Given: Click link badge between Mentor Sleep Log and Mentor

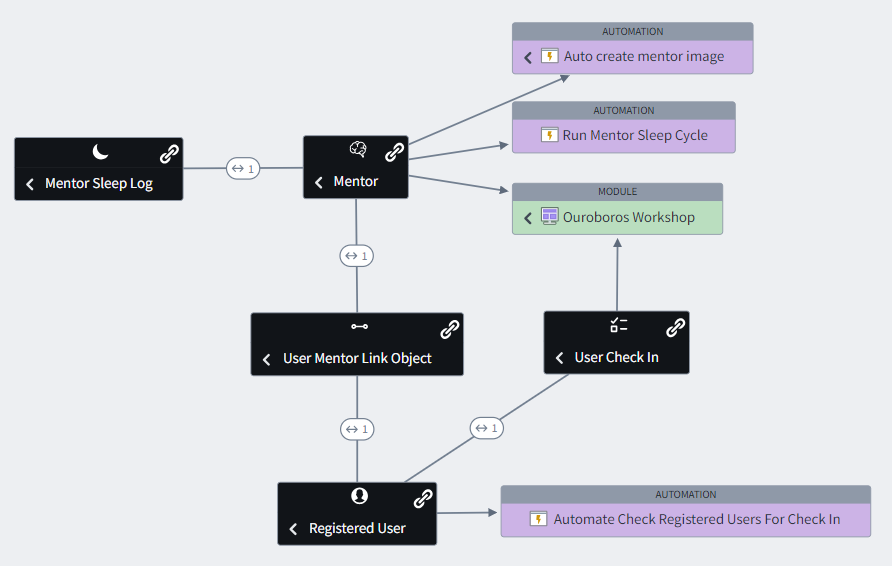Looking at the screenshot, I should click(242, 168).
